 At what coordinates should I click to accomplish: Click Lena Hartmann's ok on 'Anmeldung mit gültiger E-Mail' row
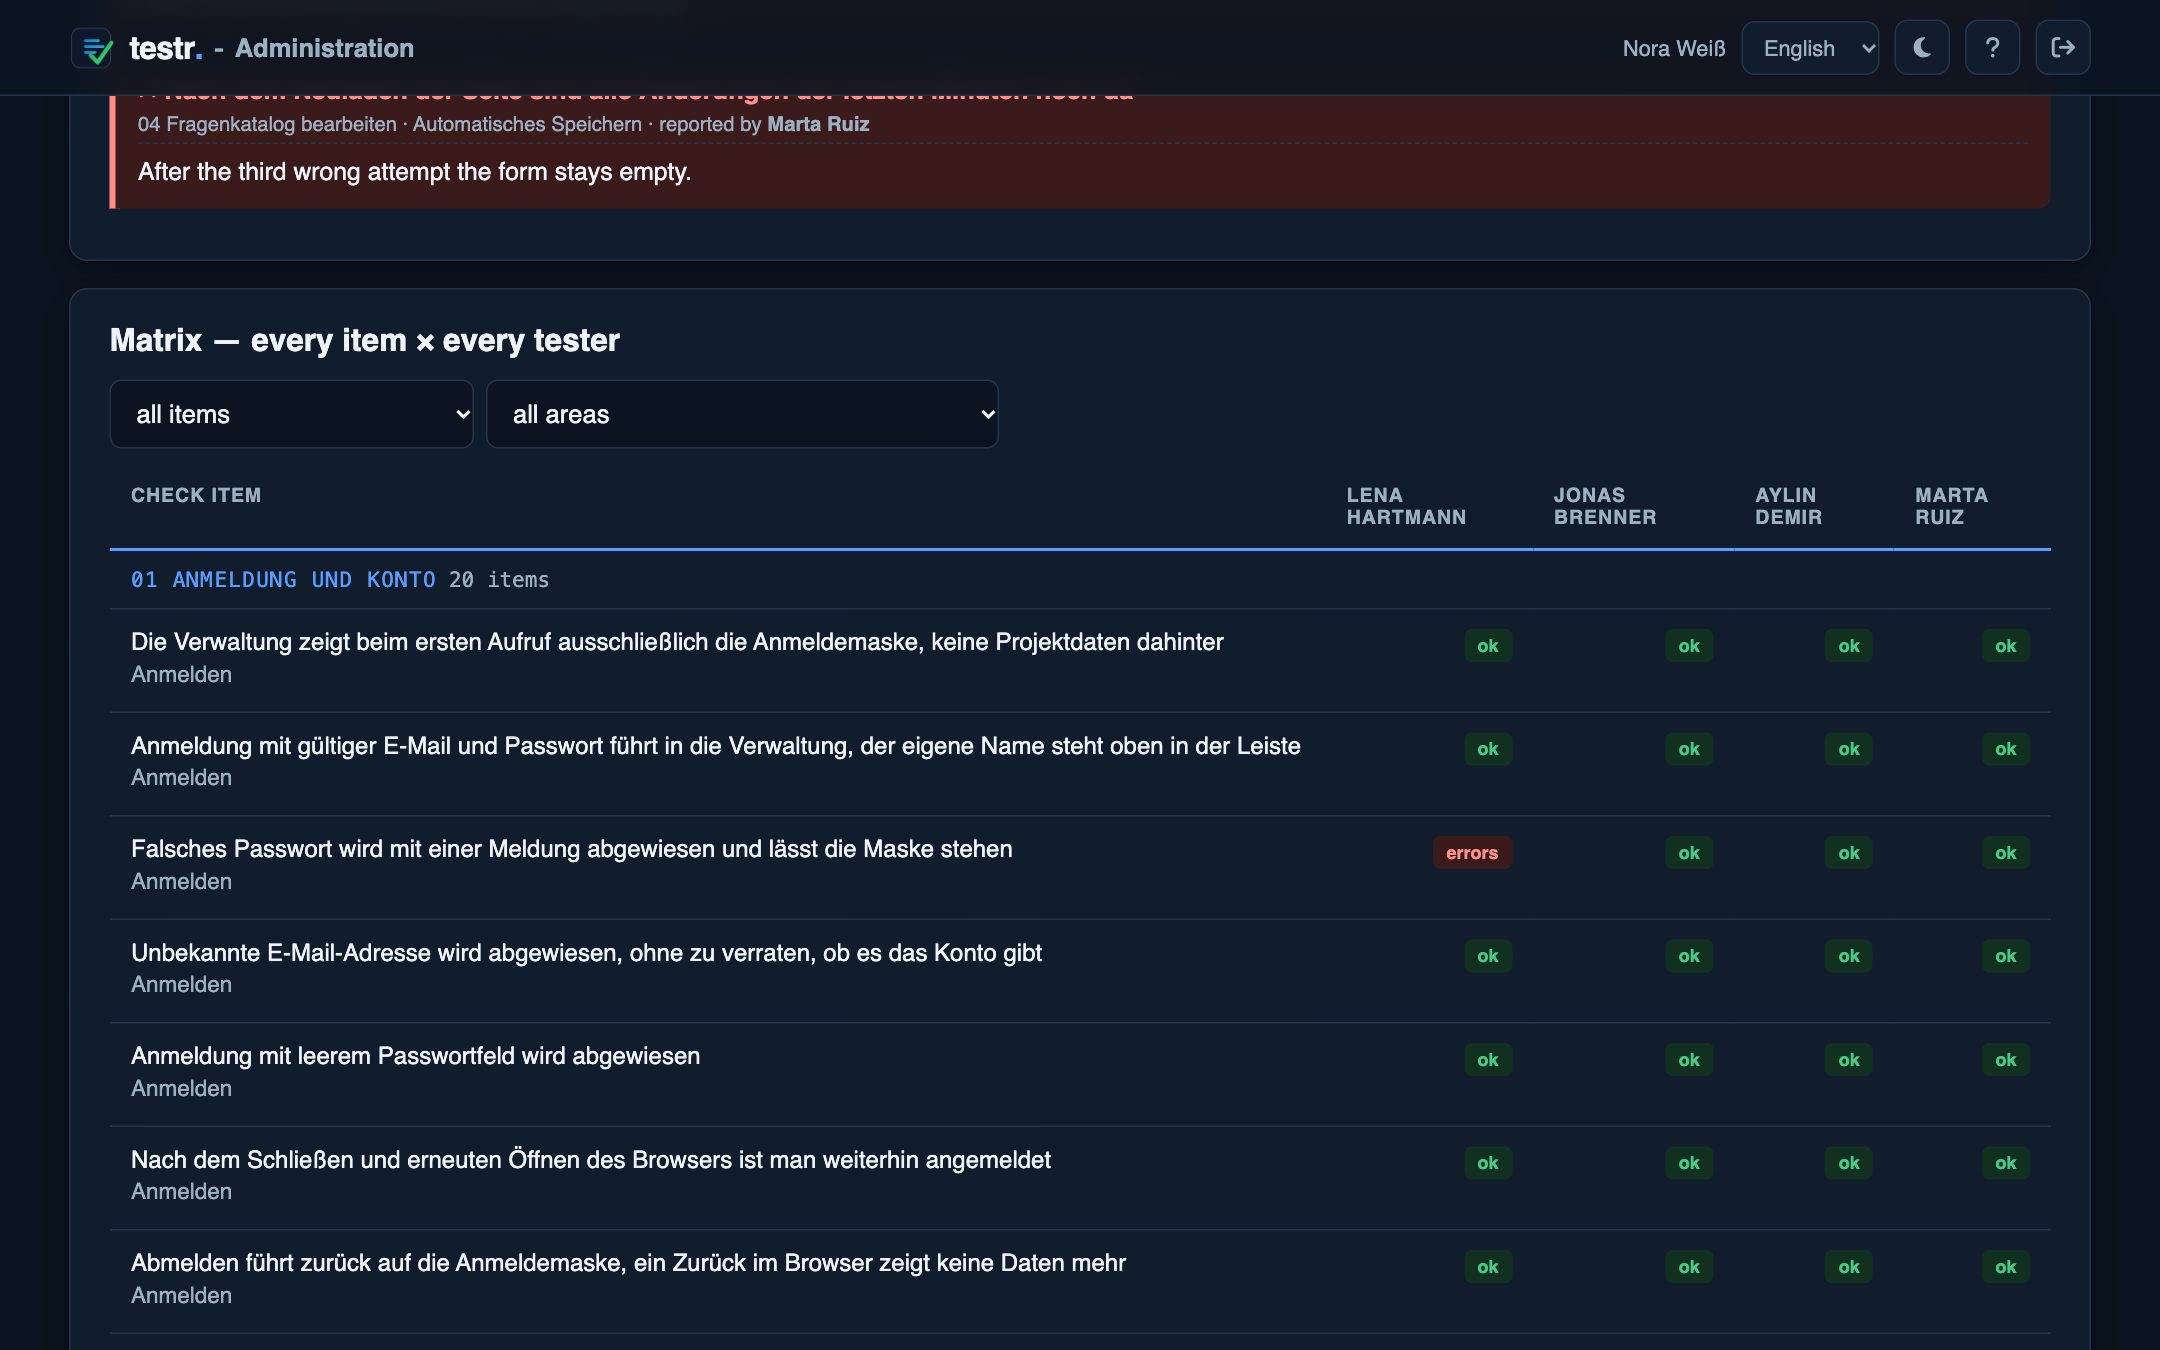tap(1488, 749)
